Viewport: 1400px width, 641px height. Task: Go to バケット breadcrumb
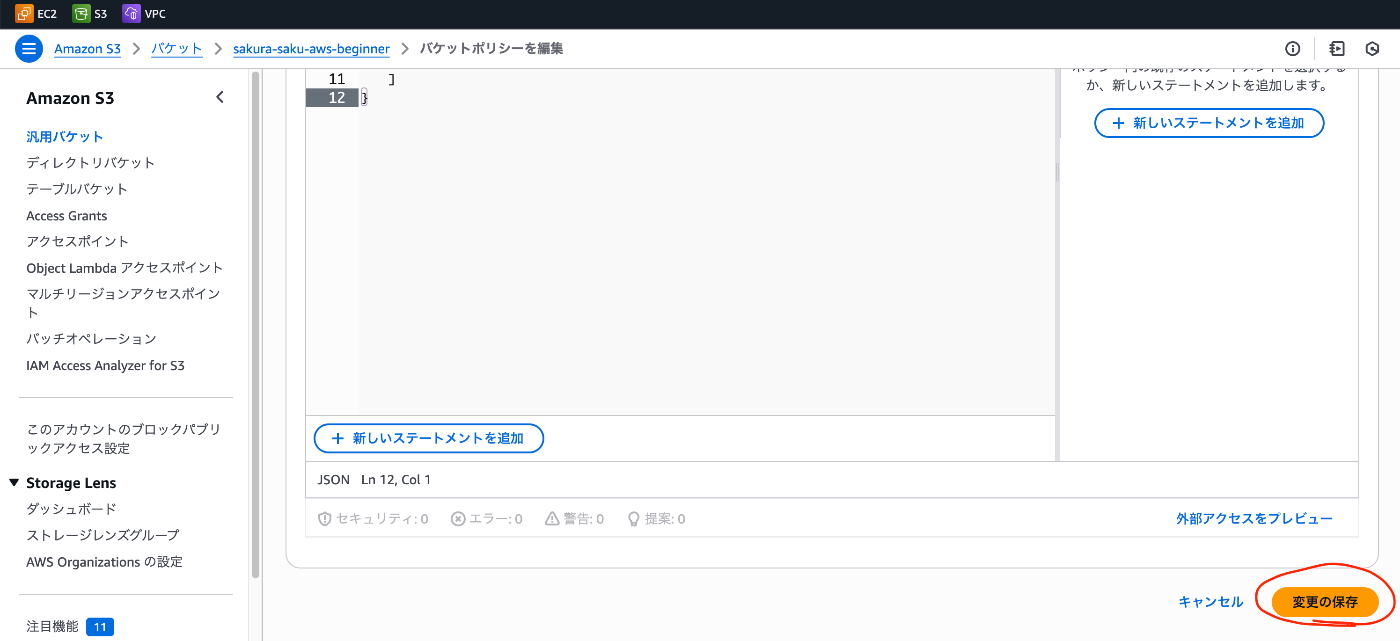click(x=177, y=48)
